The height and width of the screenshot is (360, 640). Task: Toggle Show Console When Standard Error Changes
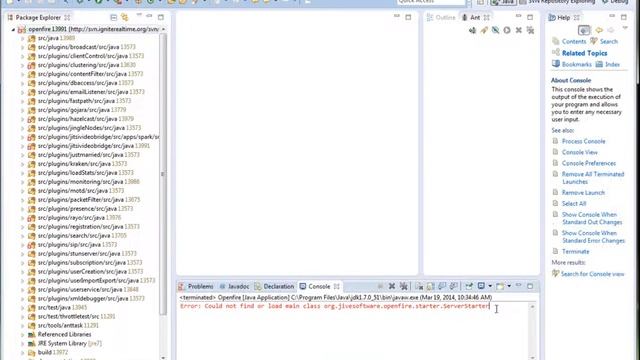(453, 286)
